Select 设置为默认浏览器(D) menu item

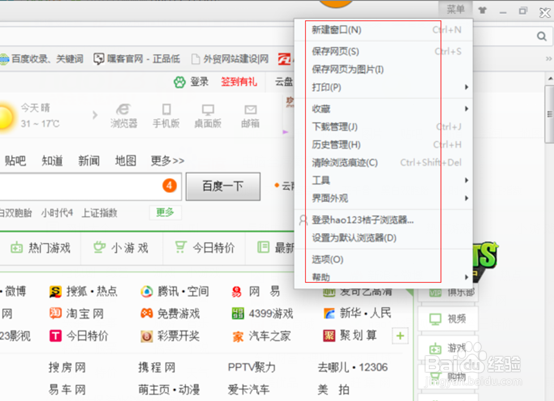(384, 238)
